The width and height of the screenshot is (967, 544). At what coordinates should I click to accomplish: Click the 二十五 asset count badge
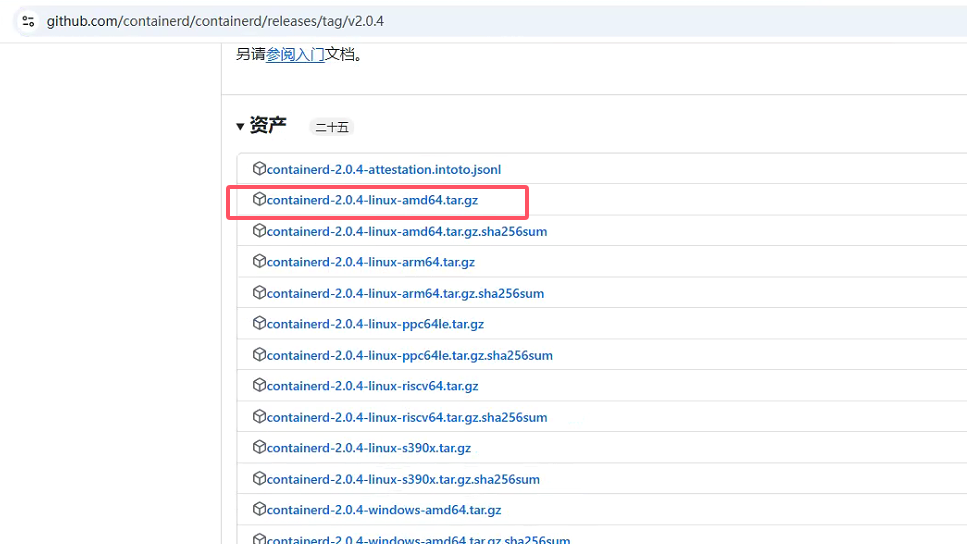click(x=332, y=127)
